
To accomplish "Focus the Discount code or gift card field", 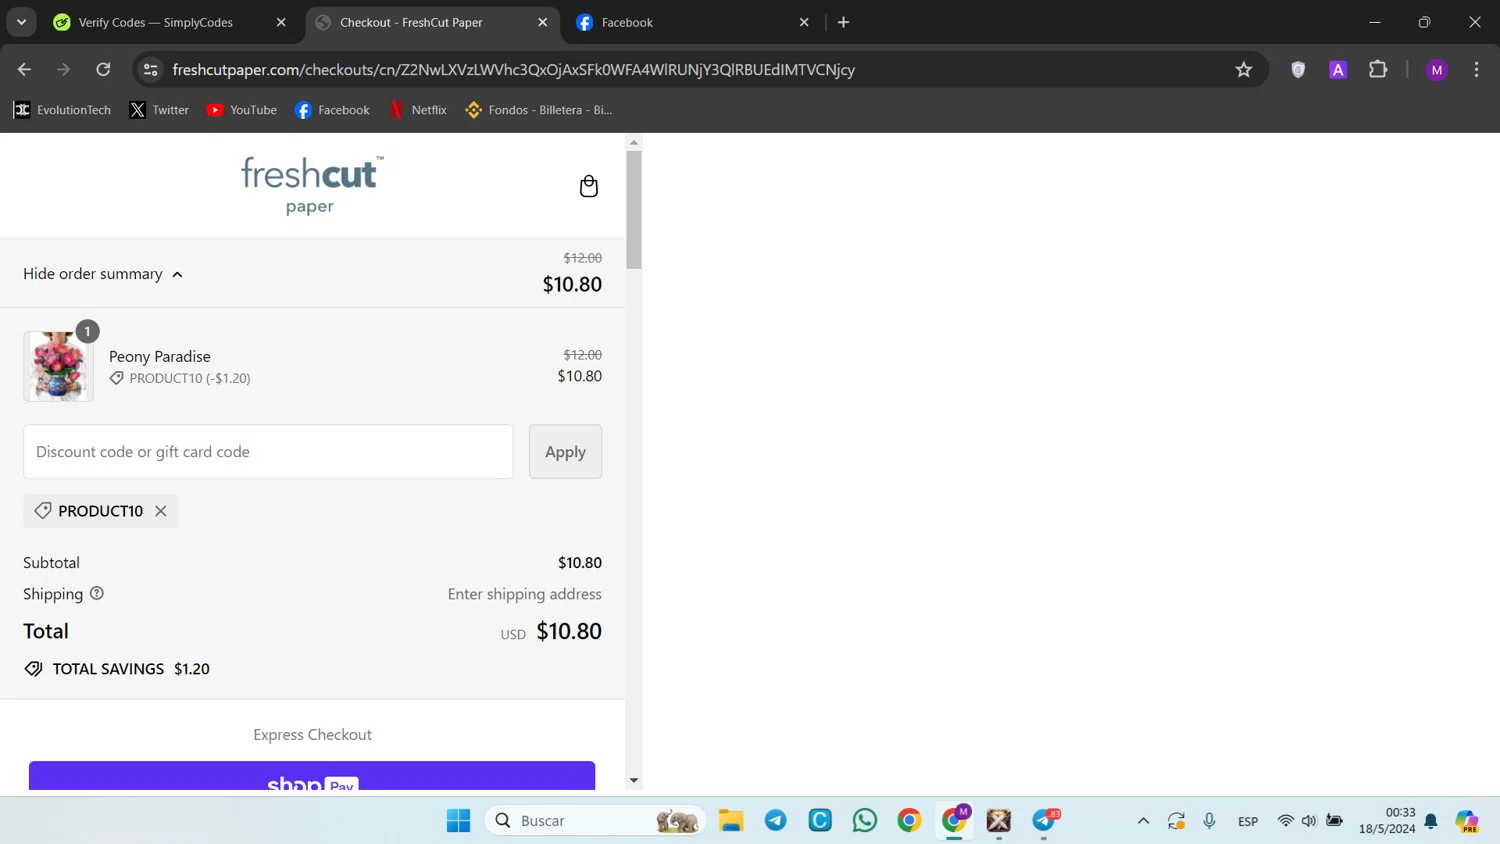I will point(268,451).
